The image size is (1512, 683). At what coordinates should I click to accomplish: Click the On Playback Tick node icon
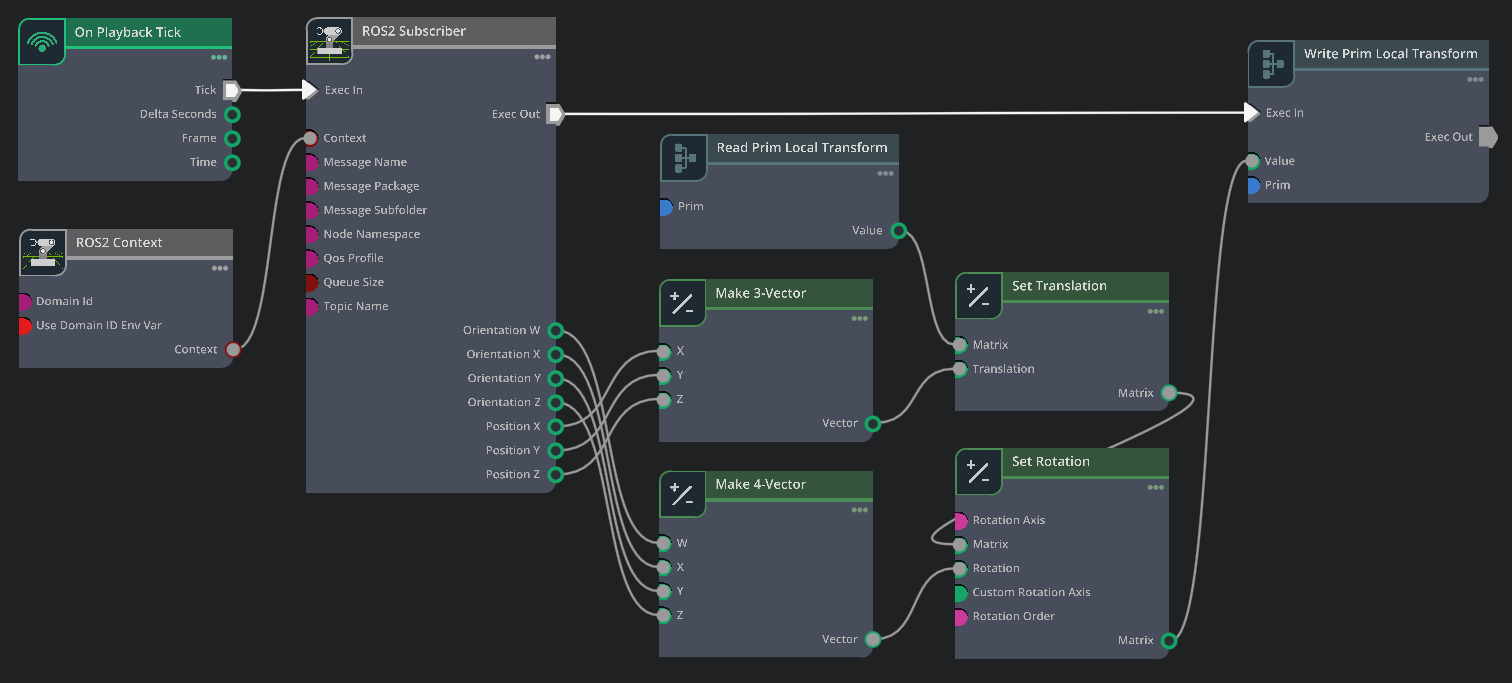point(42,41)
